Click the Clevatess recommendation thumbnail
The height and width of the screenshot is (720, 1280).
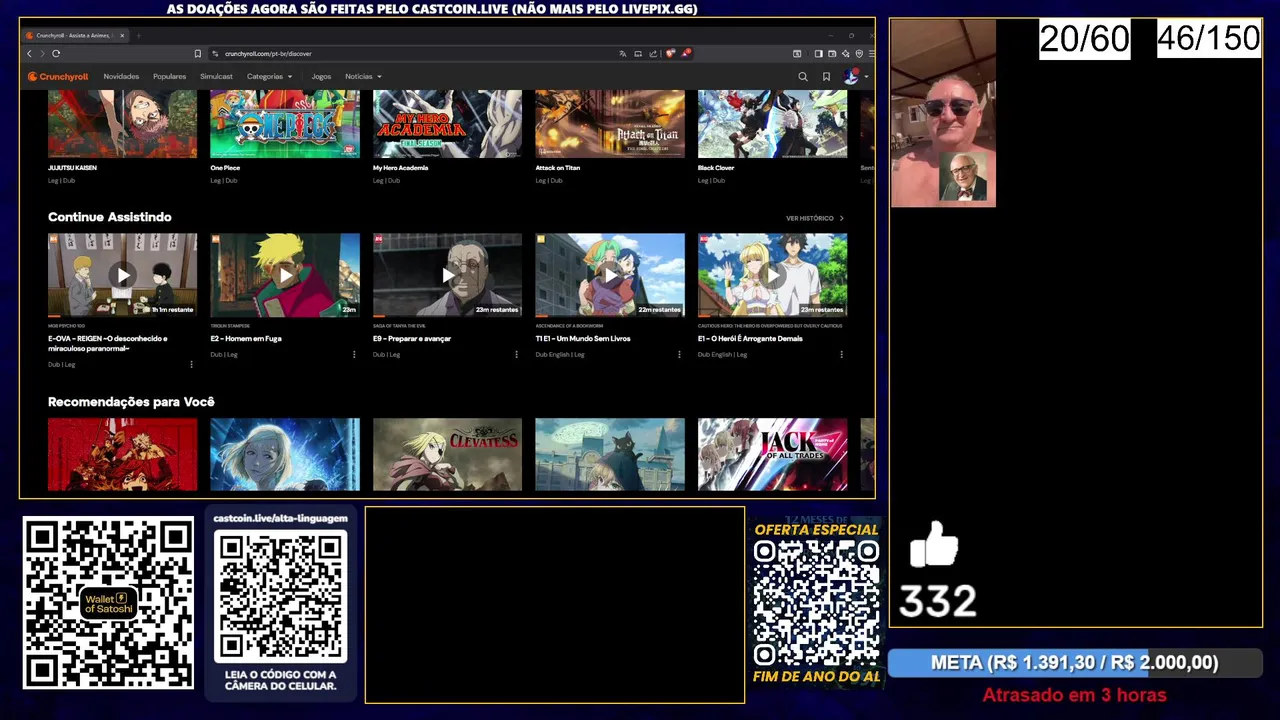[x=447, y=454]
